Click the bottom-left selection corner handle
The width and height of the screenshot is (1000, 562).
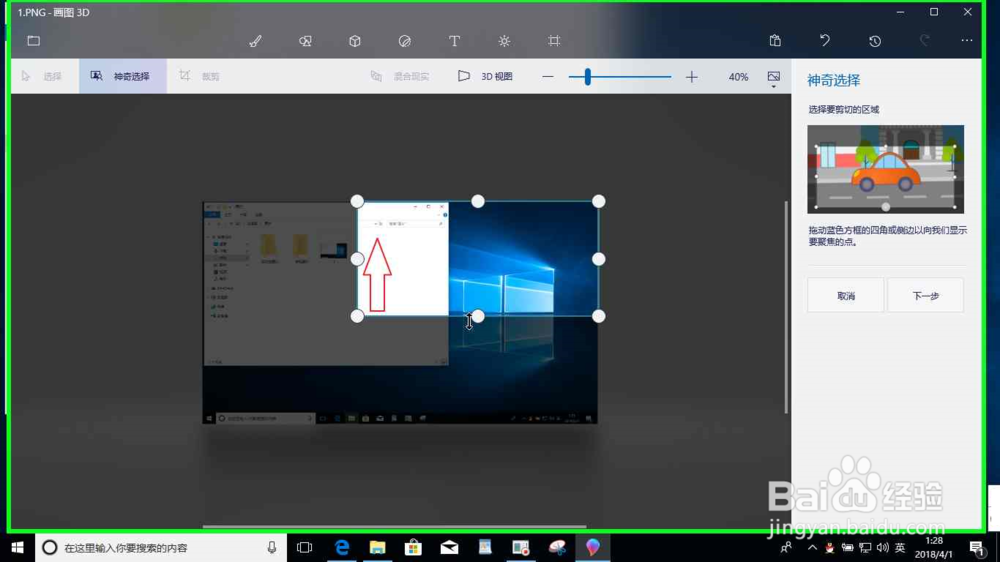(357, 316)
